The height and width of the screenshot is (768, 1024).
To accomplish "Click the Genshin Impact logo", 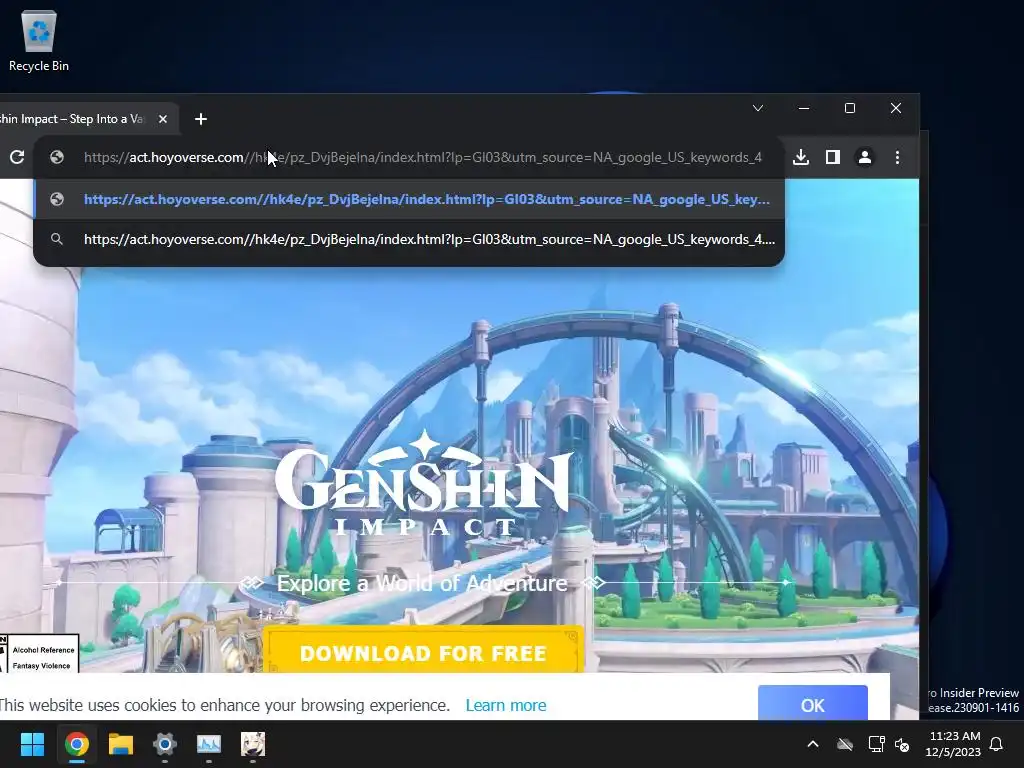I will pyautogui.click(x=423, y=483).
